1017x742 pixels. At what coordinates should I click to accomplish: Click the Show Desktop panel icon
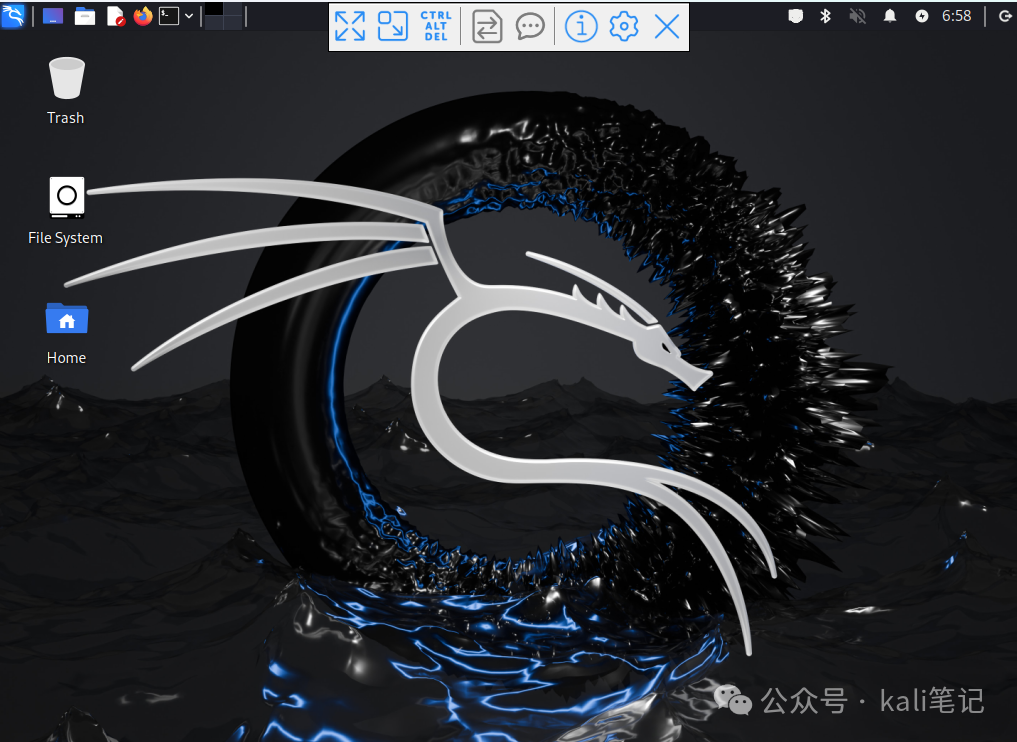click(x=53, y=16)
